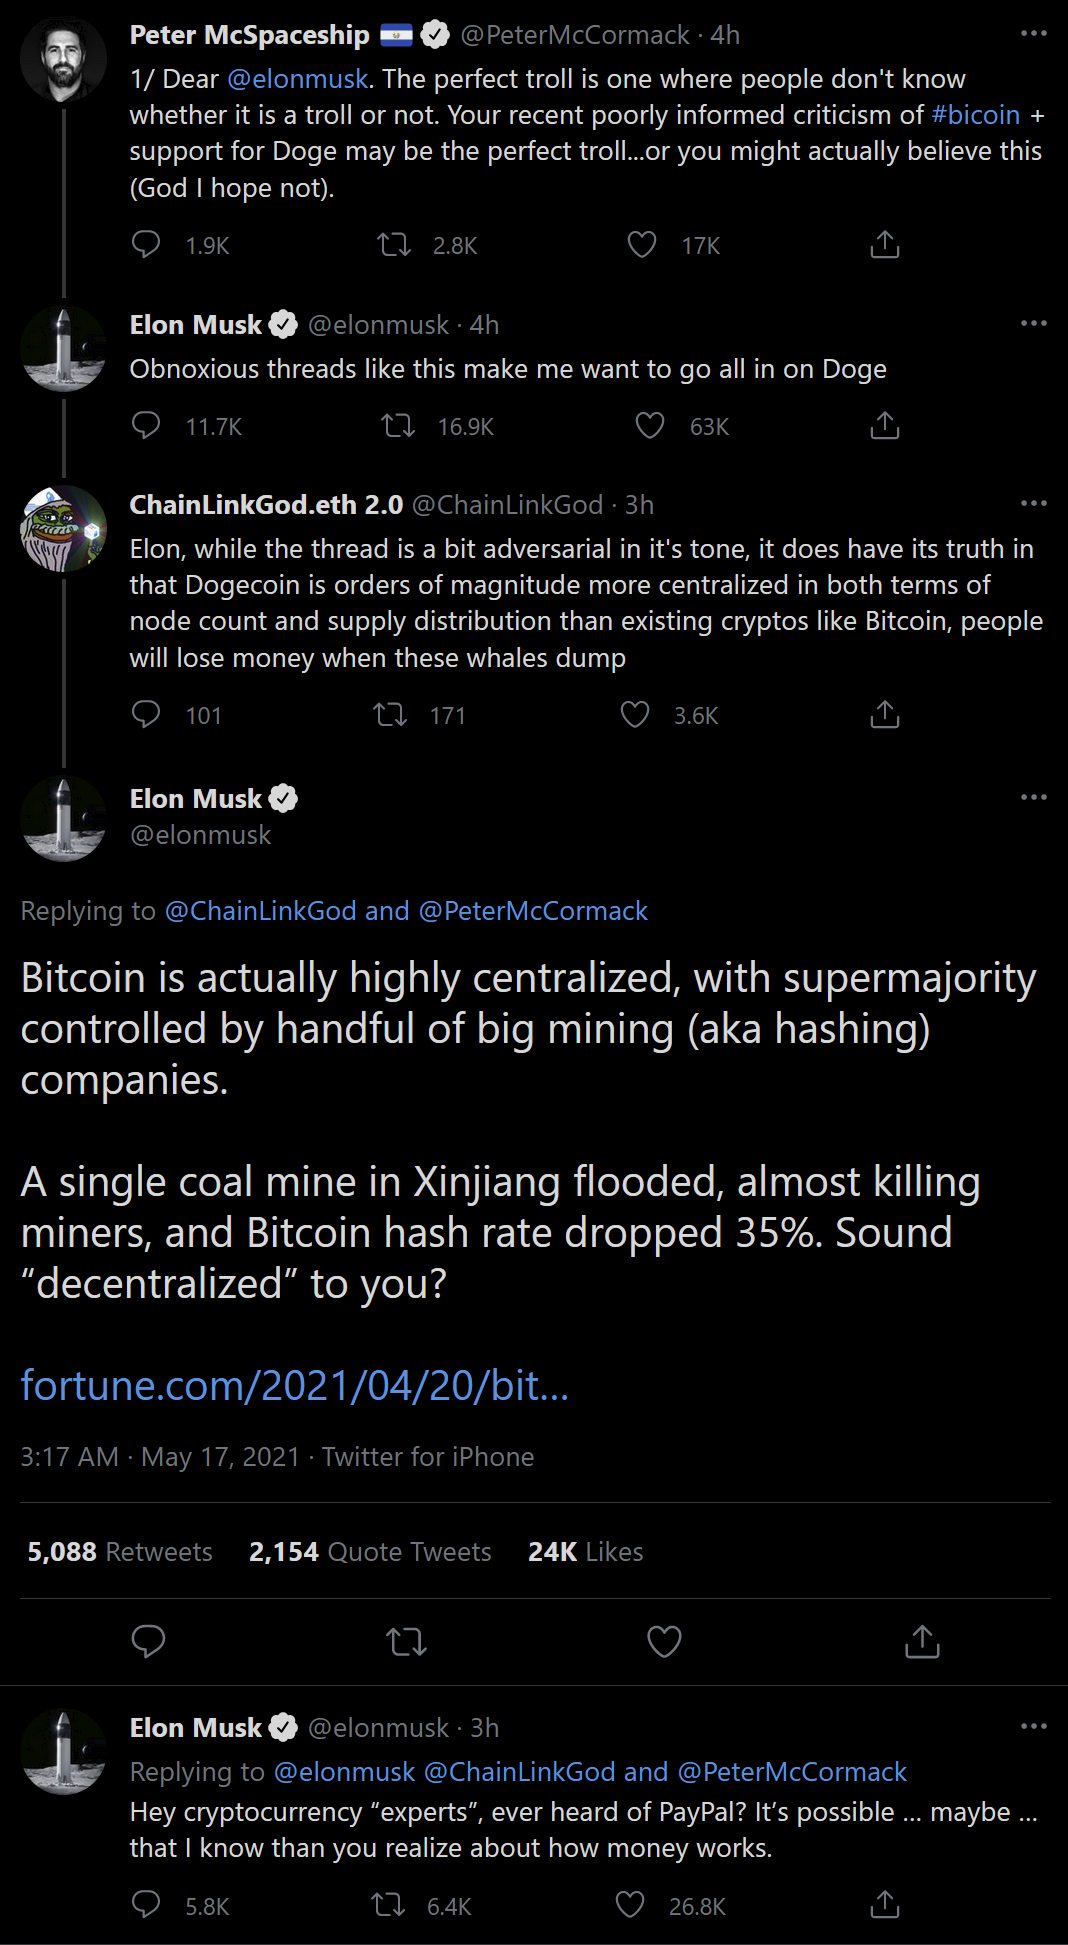Open ChainLinkGod's frog avatar

point(63,529)
